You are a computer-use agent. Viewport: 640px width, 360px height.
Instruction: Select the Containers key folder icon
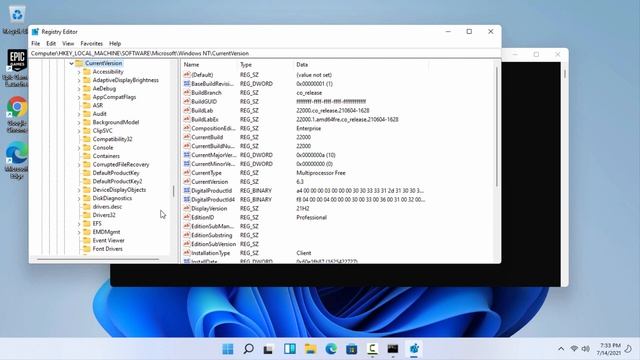click(87, 156)
